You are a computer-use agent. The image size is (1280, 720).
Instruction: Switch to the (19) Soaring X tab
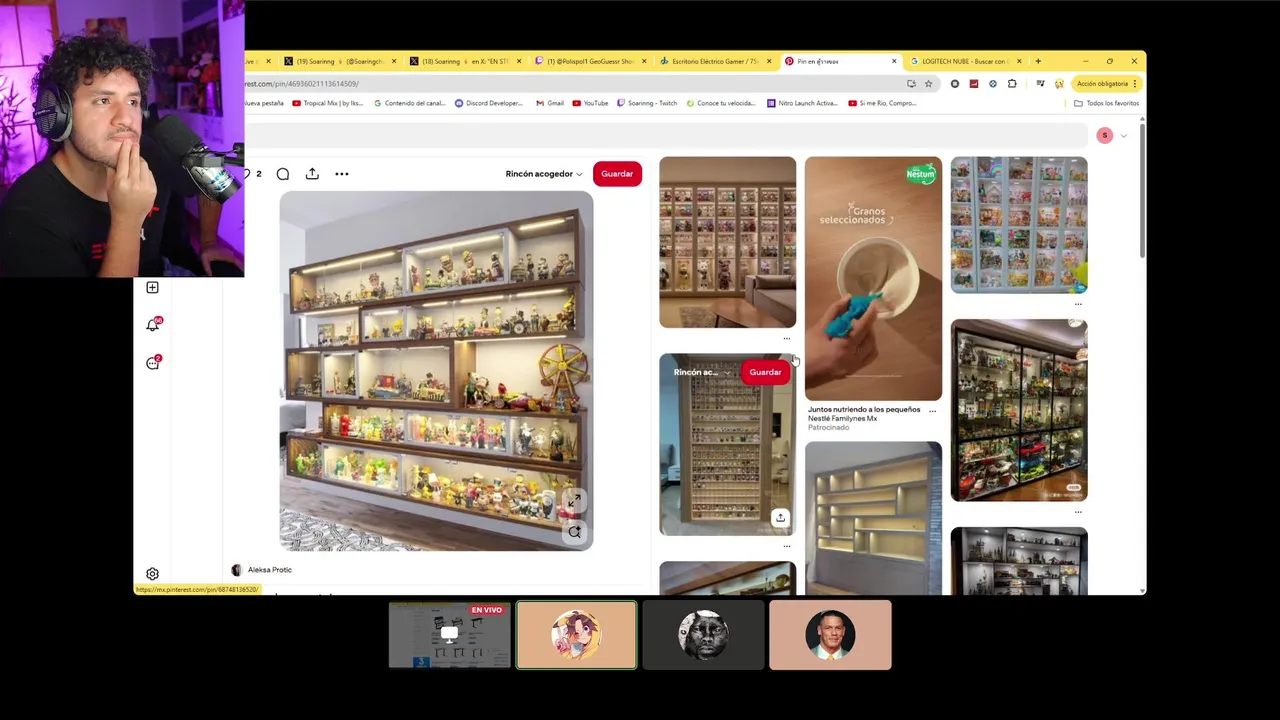click(341, 61)
